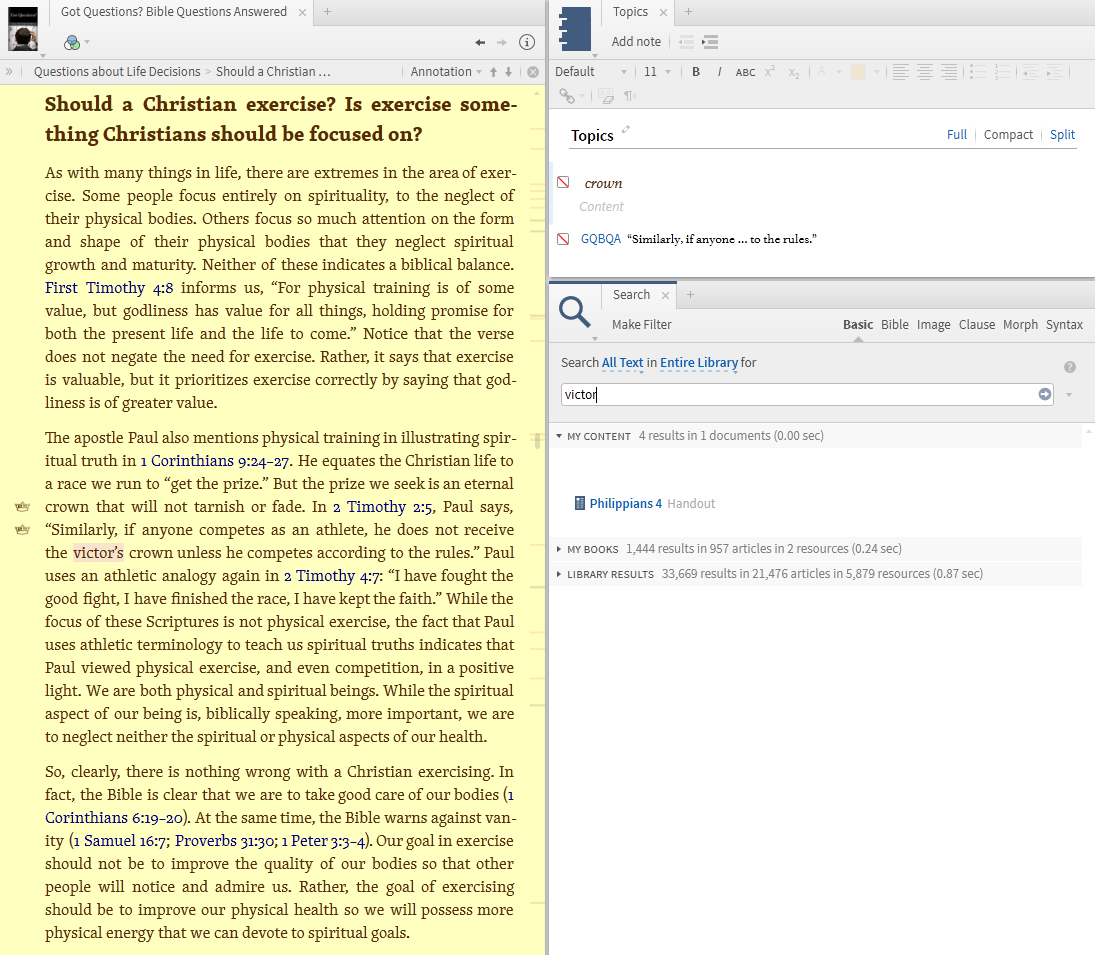Open the Default style dropdown
The width and height of the screenshot is (1095, 955).
pyautogui.click(x=591, y=72)
